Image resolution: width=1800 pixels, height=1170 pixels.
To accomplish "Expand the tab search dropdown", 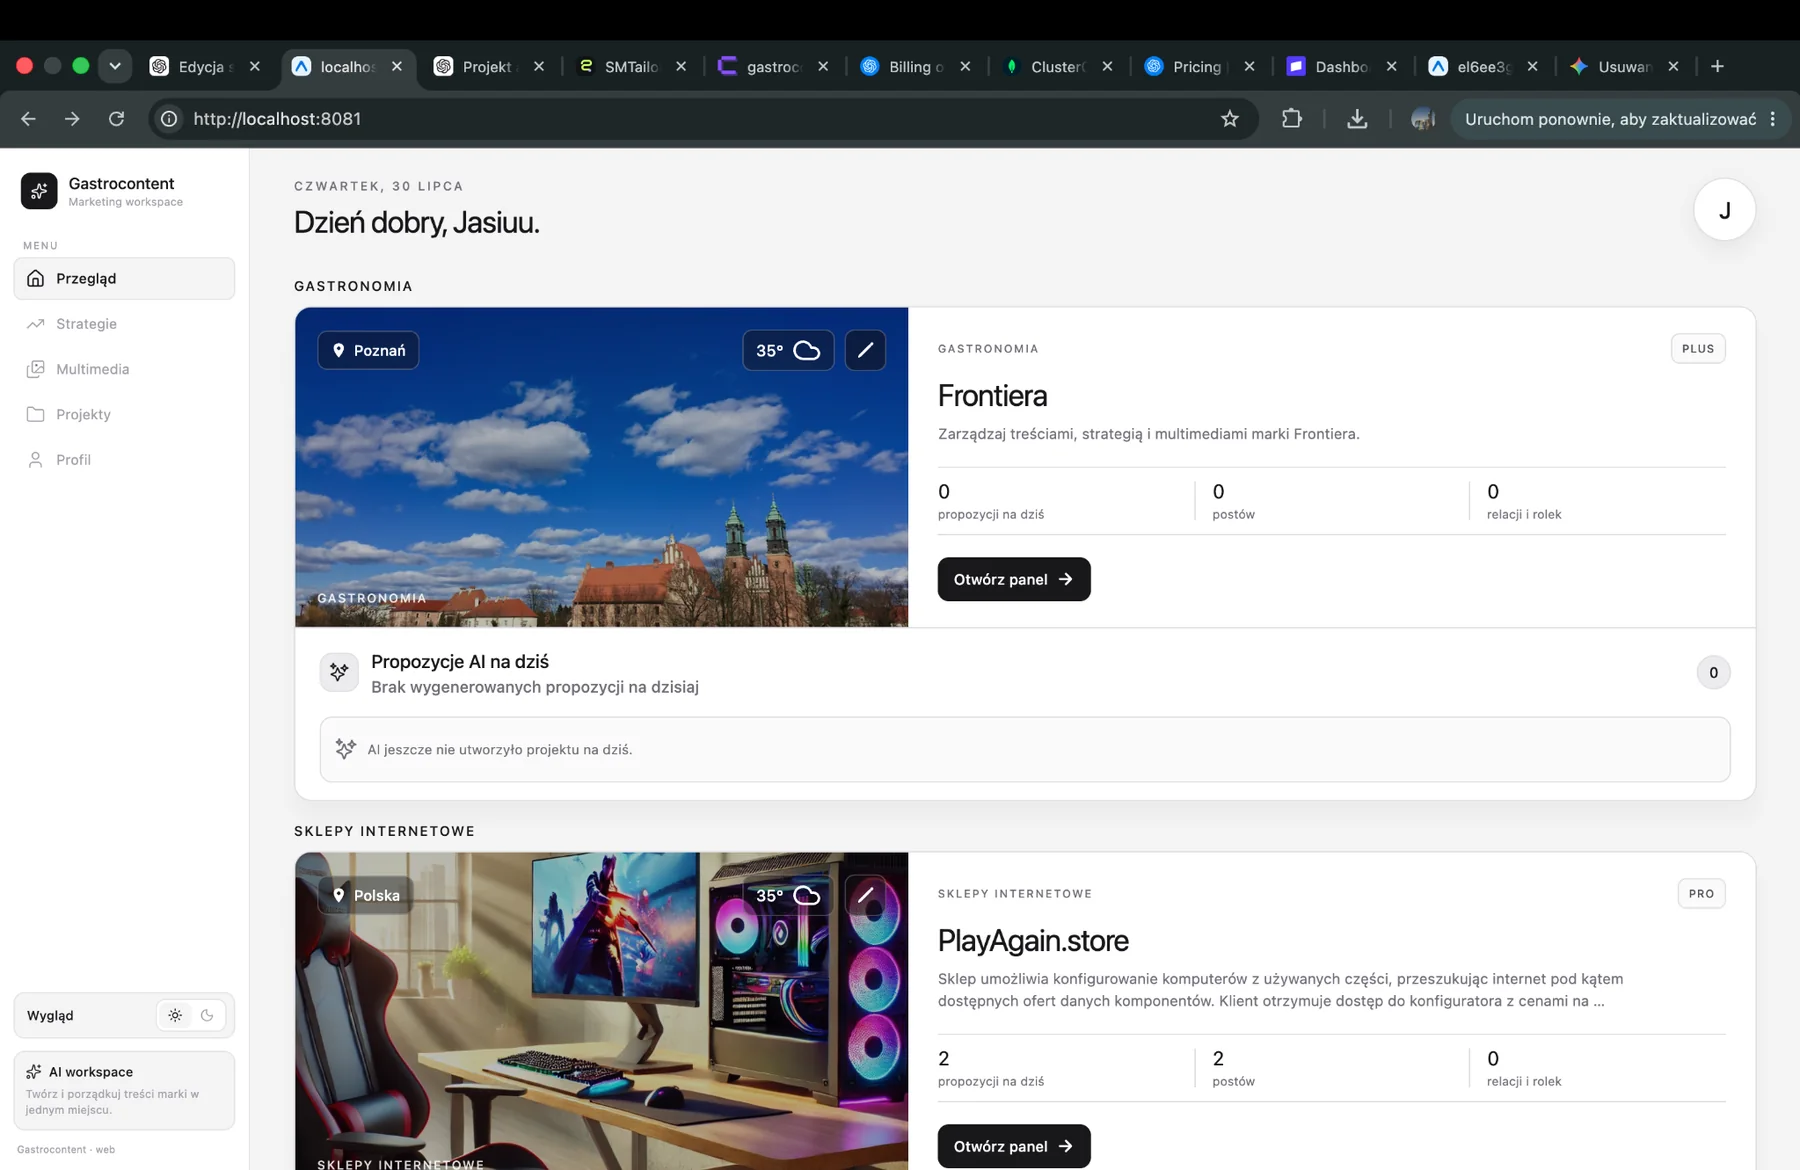I will [115, 66].
